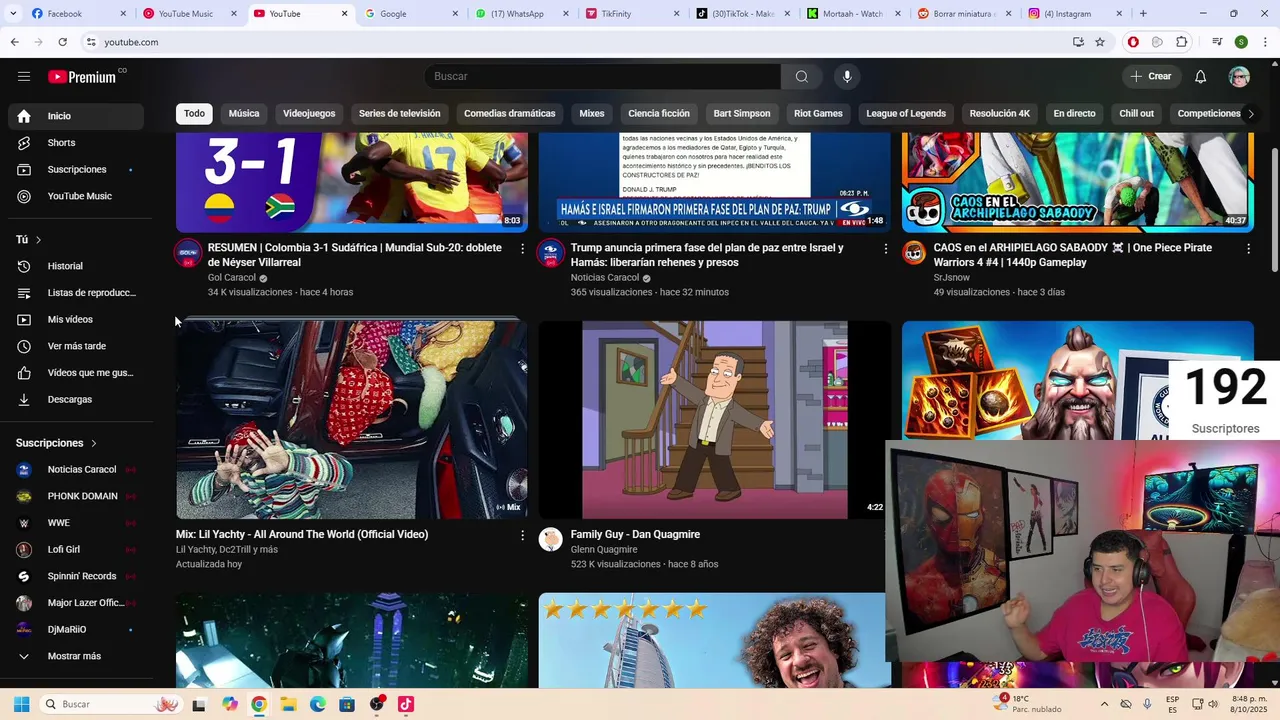The image size is (1280, 720).
Task: Select the En directo chip
Action: [1074, 114]
